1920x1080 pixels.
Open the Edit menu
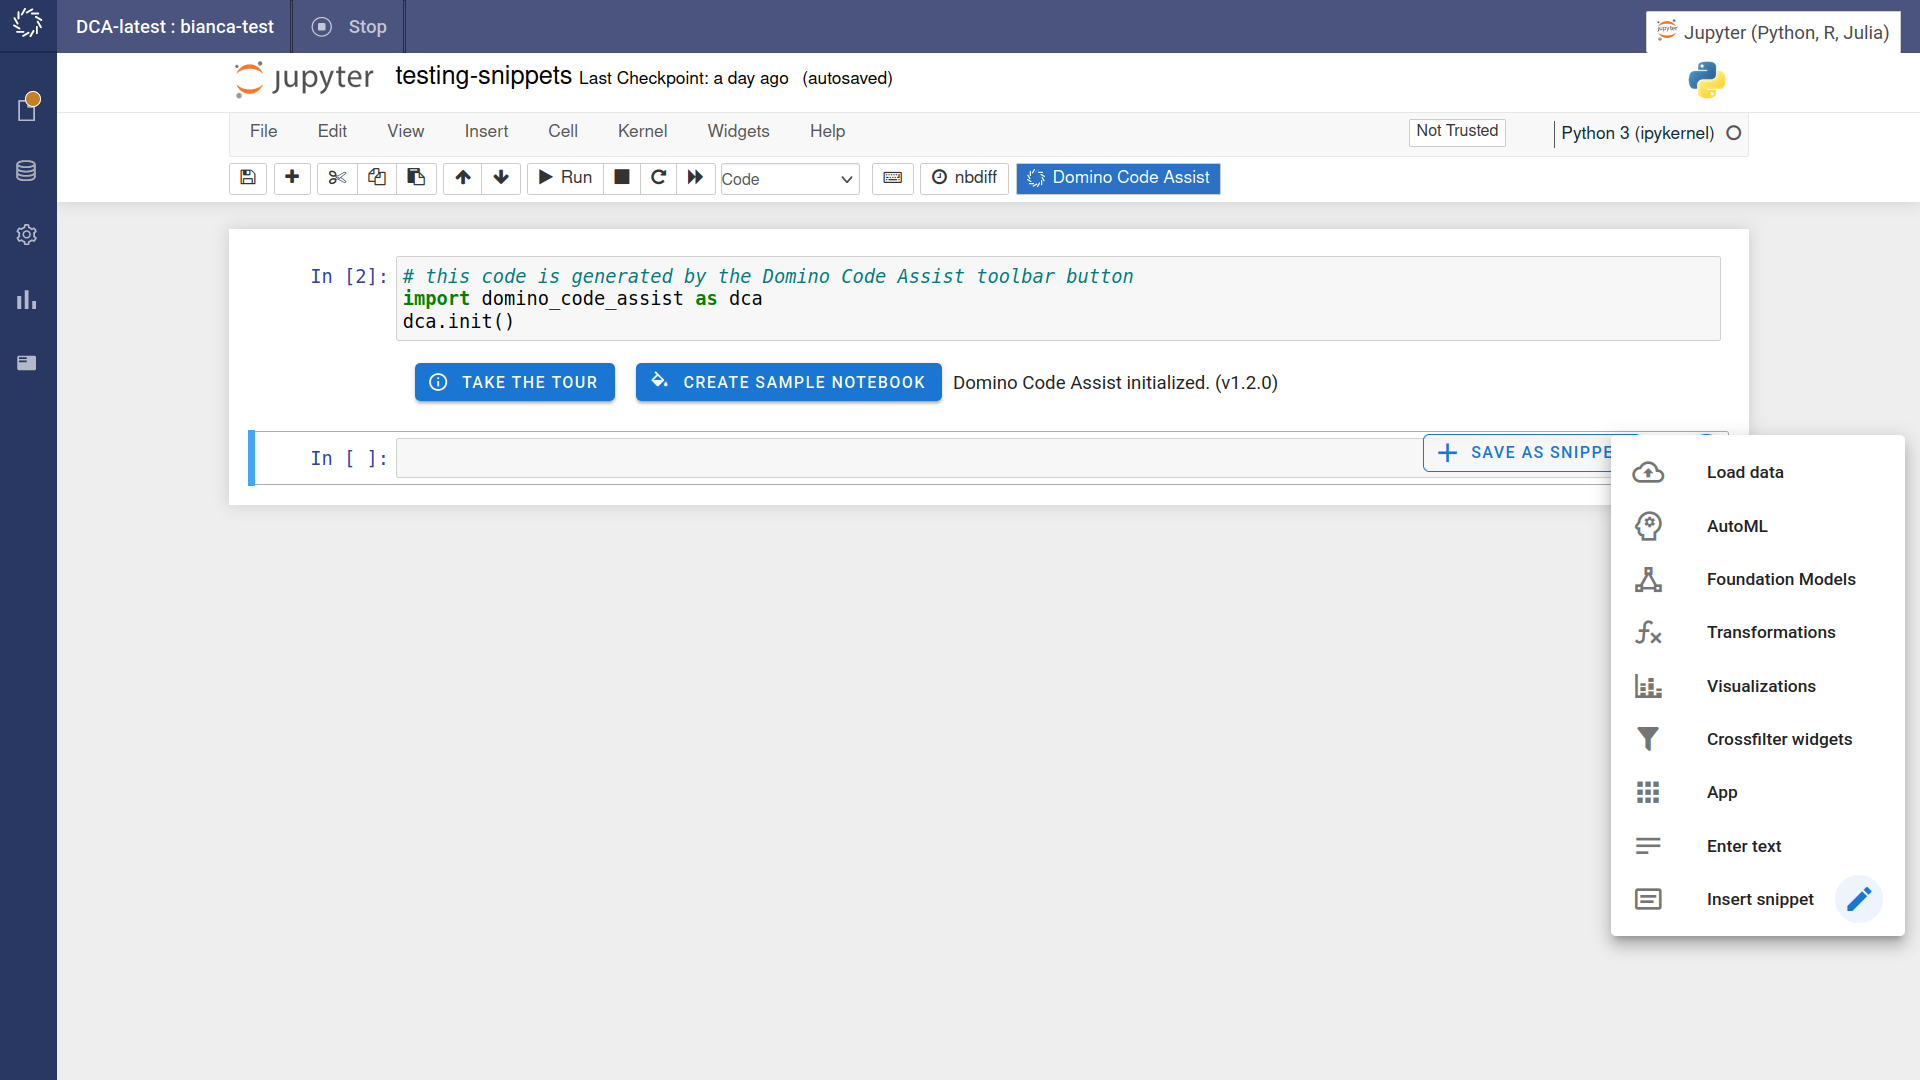click(332, 132)
